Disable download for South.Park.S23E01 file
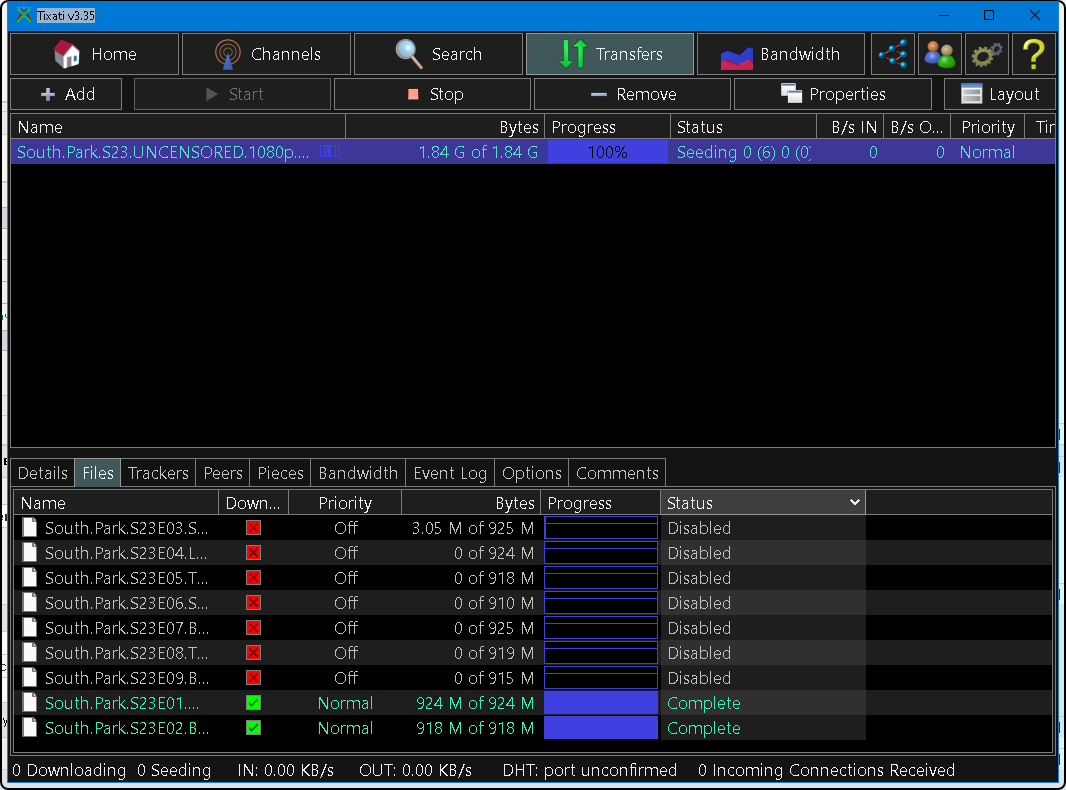This screenshot has height=790, width=1066. pos(254,703)
